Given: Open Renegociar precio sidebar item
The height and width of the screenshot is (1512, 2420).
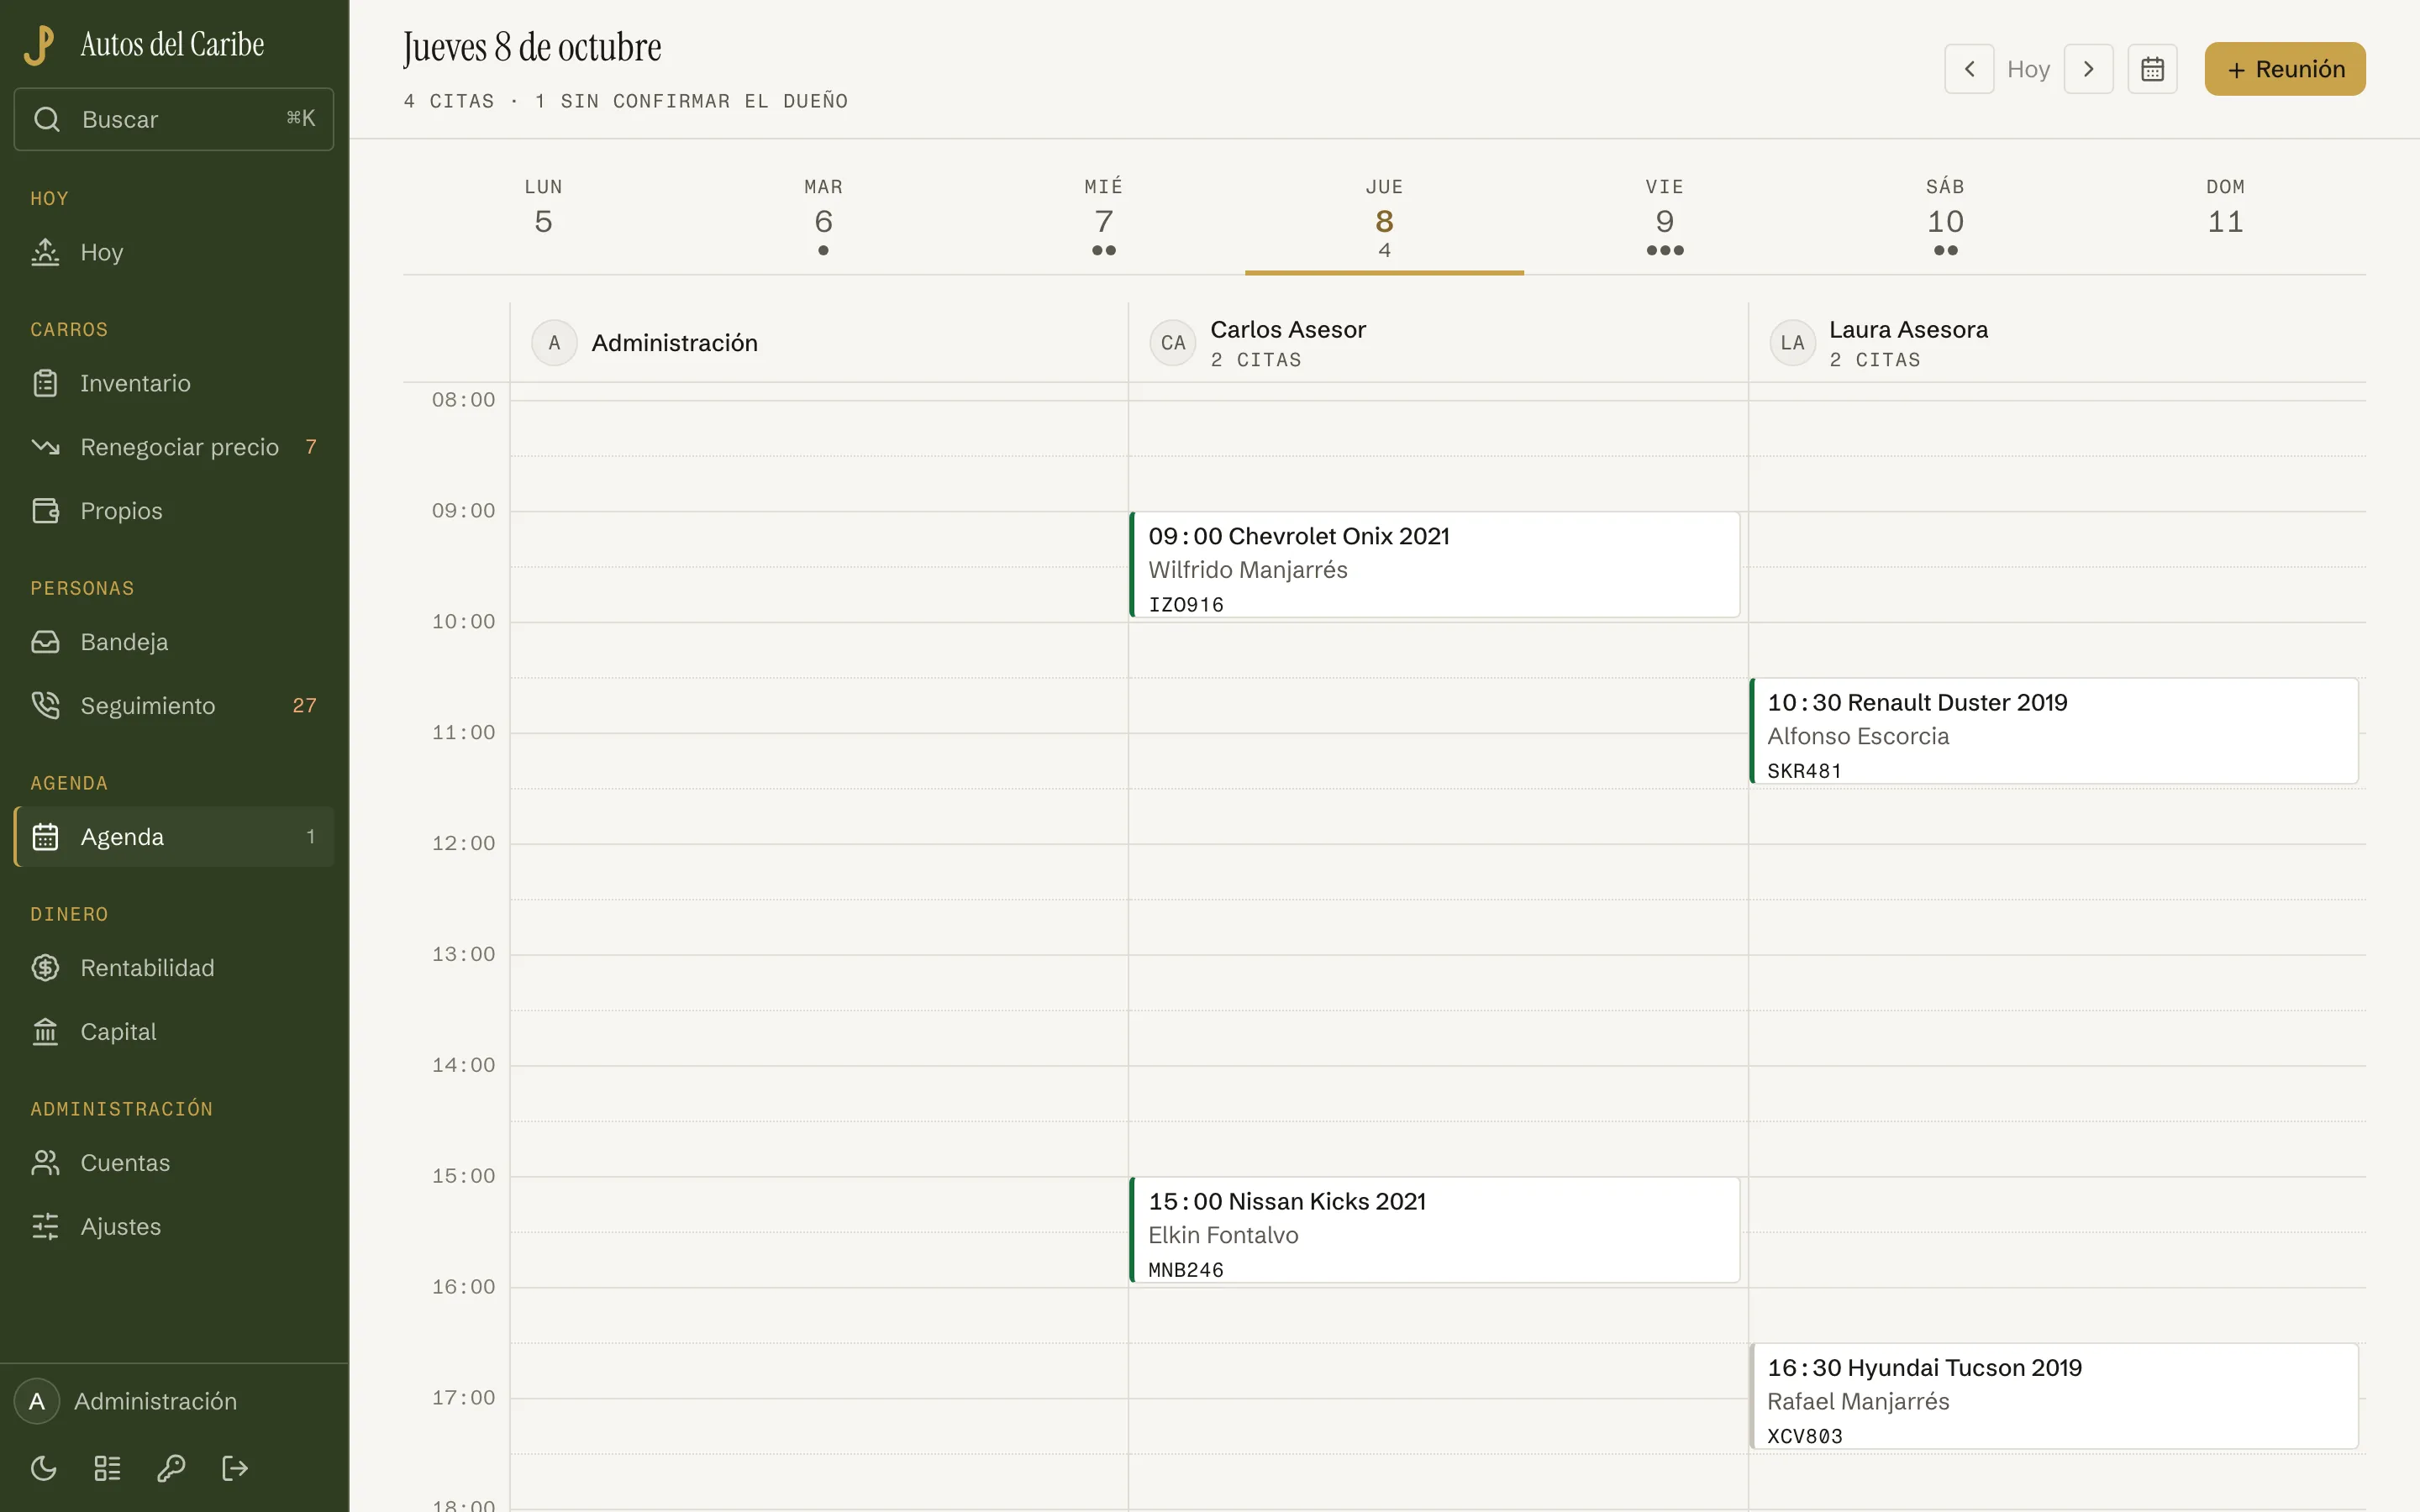Looking at the screenshot, I should (x=174, y=447).
